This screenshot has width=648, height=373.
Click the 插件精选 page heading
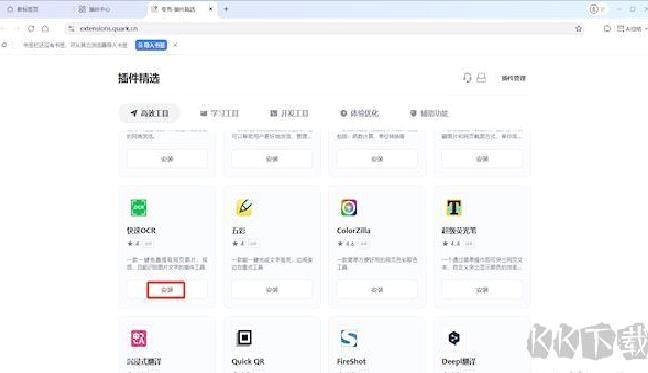(139, 78)
